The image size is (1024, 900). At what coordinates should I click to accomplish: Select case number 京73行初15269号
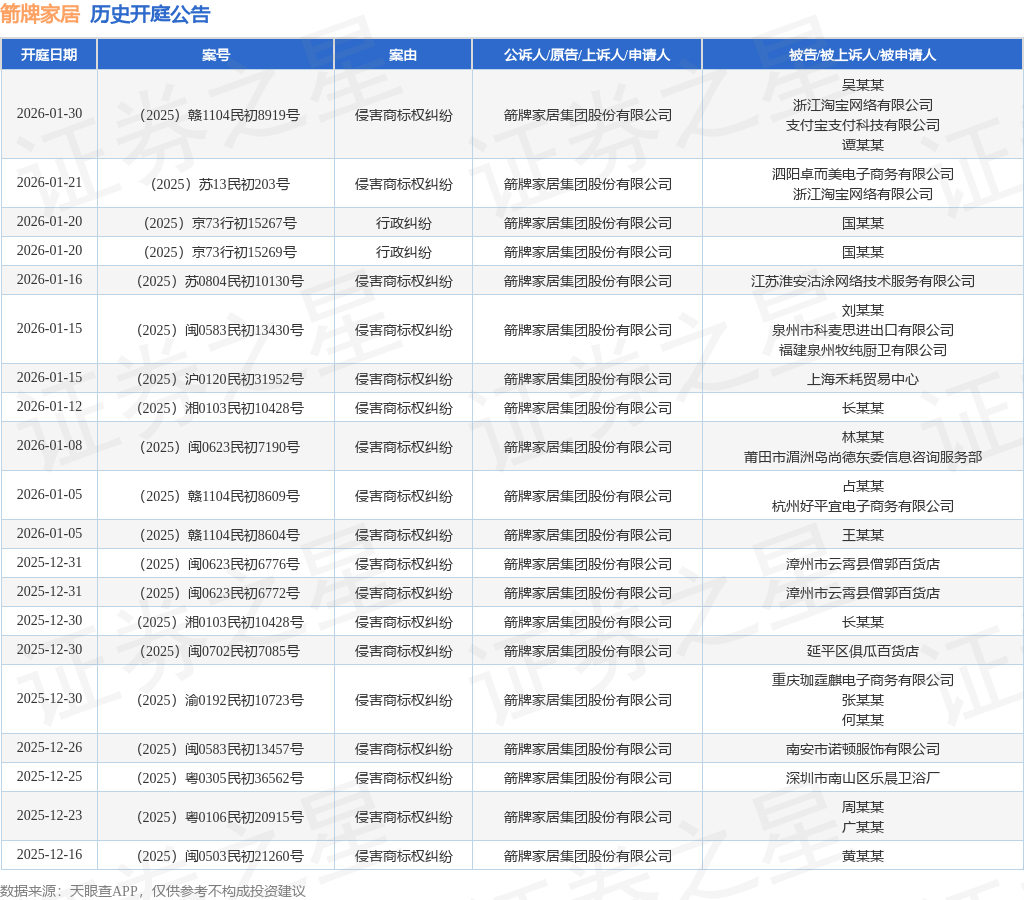pos(219,252)
